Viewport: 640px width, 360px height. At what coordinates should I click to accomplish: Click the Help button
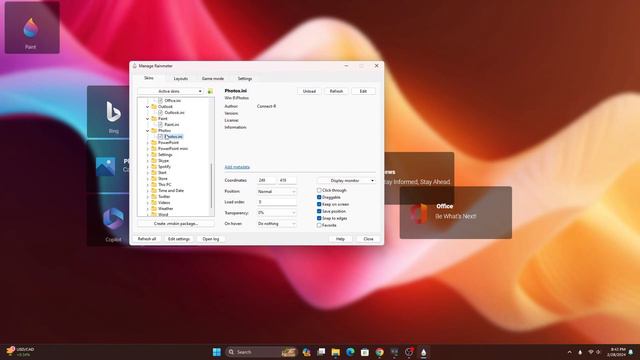(x=340, y=239)
